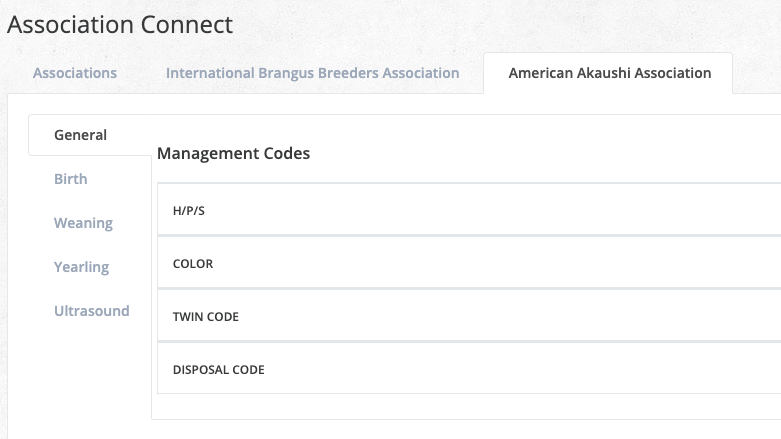Switch to the Yearling section
Image resolution: width=781 pixels, height=439 pixels.
coord(81,267)
